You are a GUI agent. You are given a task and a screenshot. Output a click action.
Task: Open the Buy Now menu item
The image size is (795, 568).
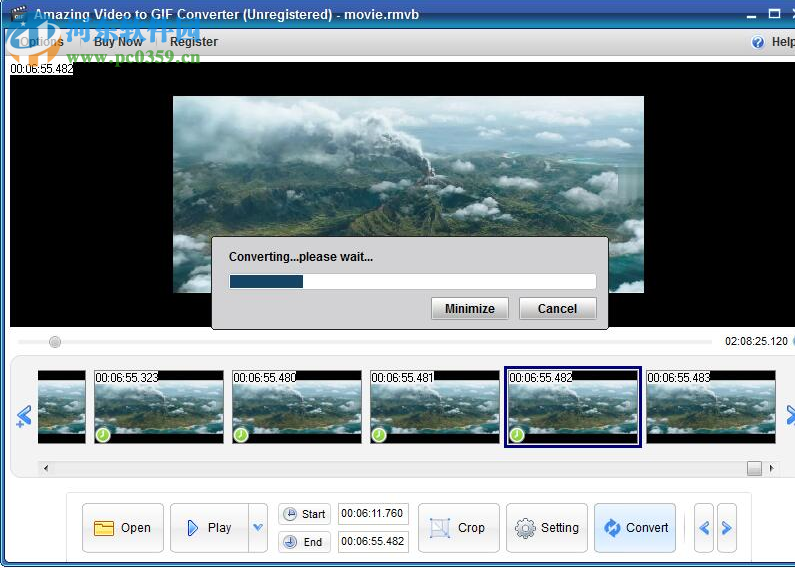(x=118, y=42)
